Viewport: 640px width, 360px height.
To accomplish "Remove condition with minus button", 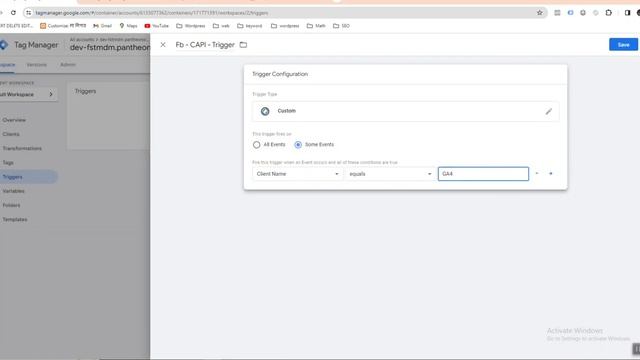I will click(537, 173).
